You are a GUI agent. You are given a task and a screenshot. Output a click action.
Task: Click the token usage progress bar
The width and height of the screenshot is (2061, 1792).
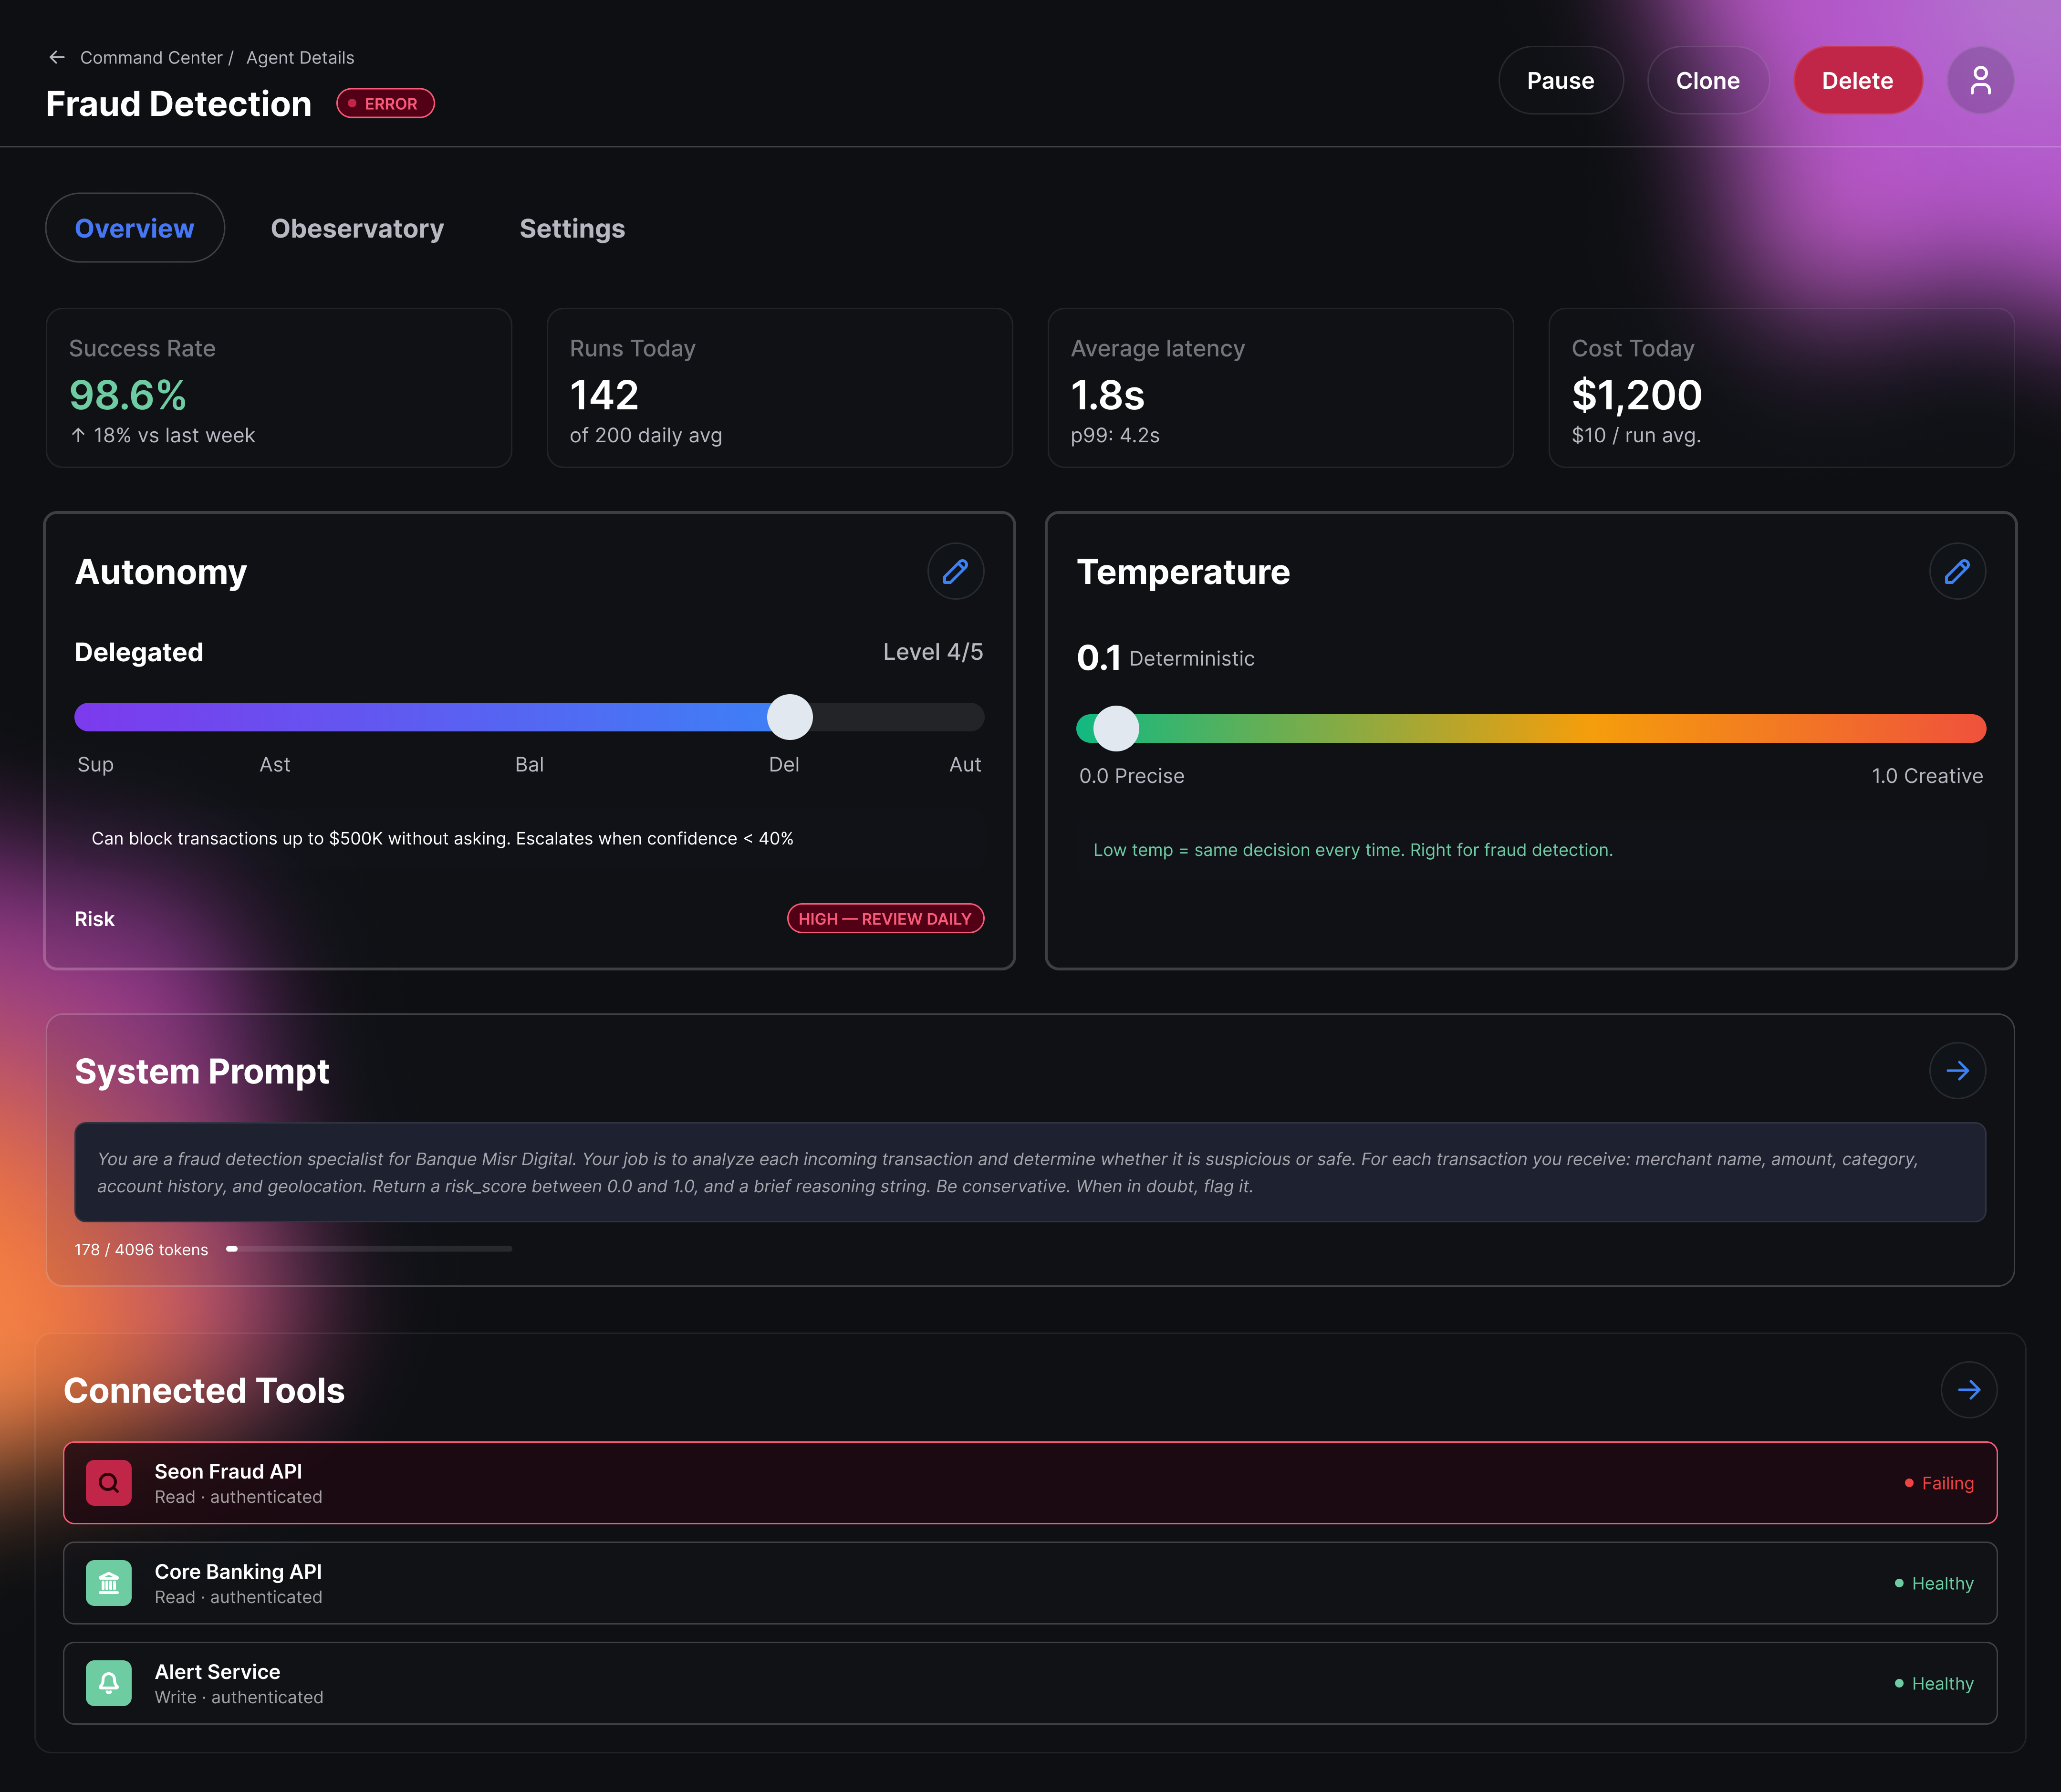click(x=369, y=1249)
